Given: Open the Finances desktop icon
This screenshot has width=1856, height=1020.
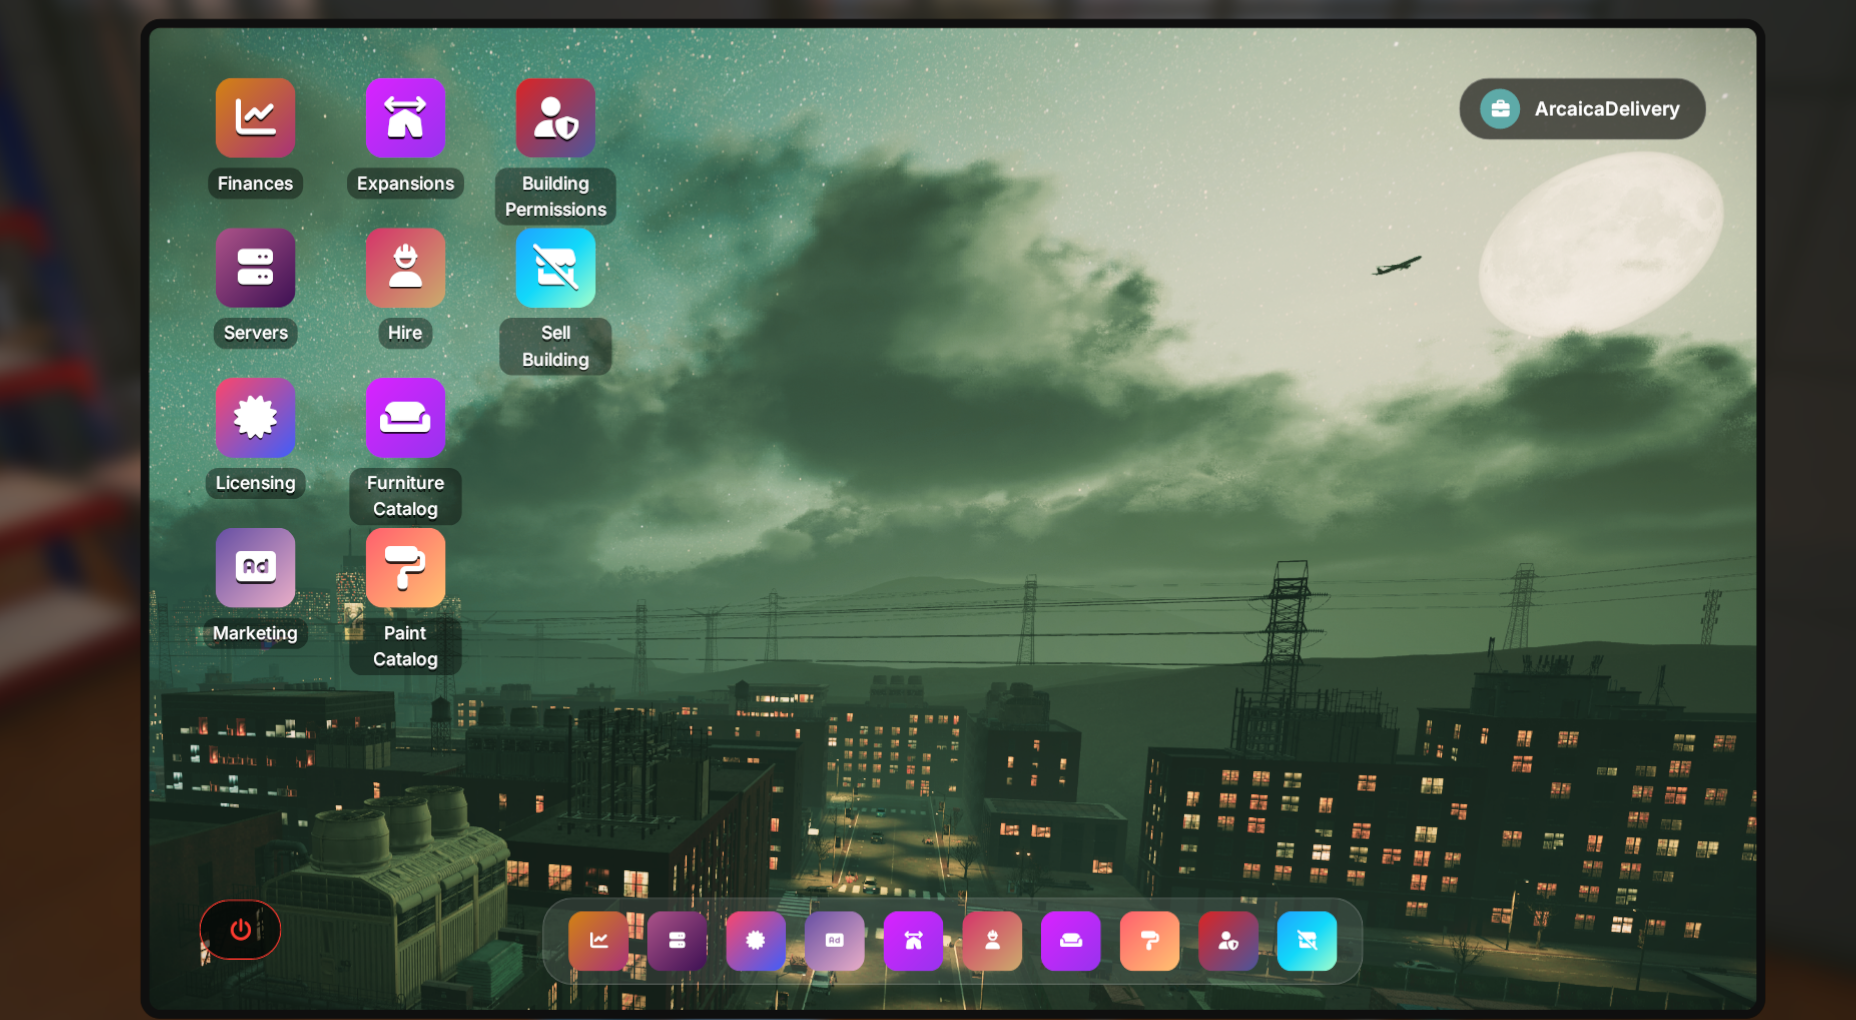Looking at the screenshot, I should click(x=255, y=118).
